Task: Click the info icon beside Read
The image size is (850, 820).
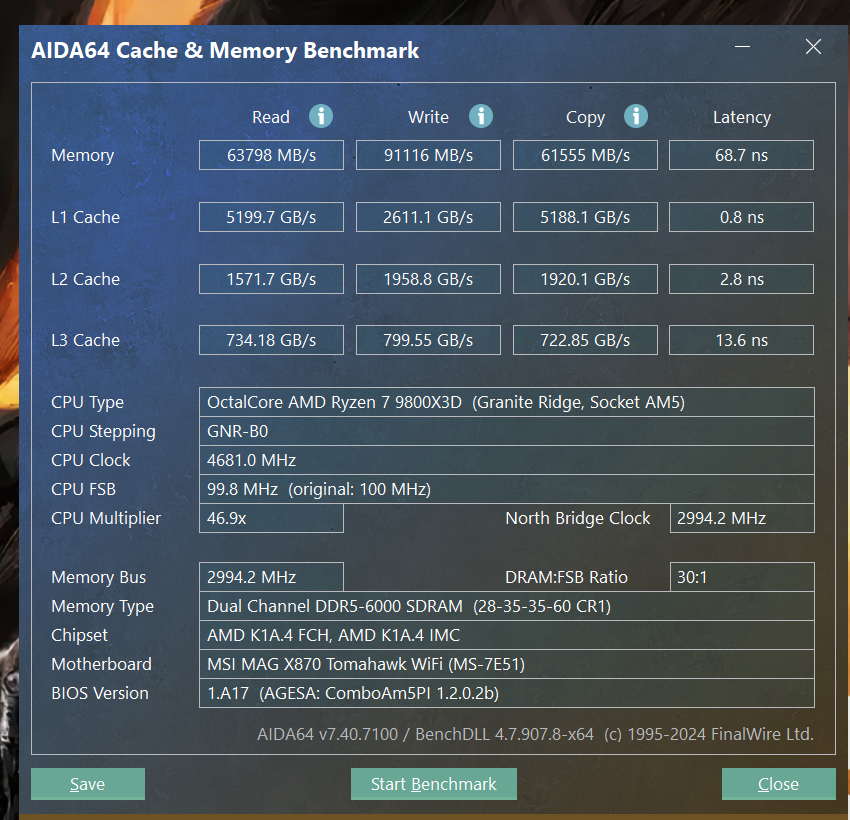Action: (x=321, y=116)
